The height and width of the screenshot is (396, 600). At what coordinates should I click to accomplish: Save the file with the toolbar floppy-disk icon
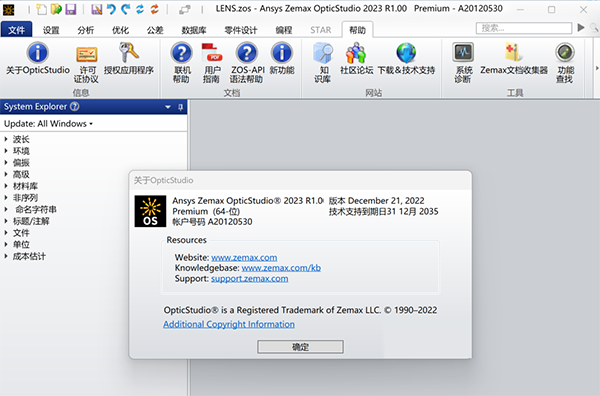pyautogui.click(x=71, y=9)
